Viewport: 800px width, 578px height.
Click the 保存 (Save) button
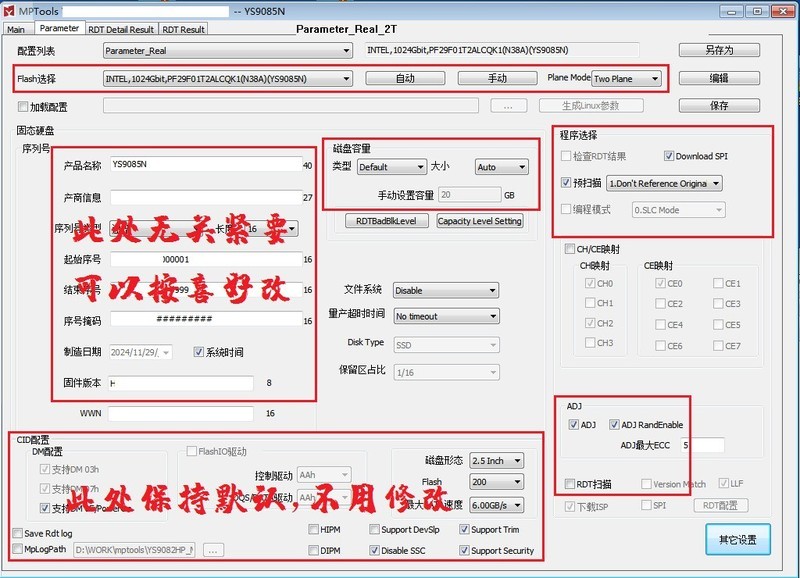[x=718, y=105]
